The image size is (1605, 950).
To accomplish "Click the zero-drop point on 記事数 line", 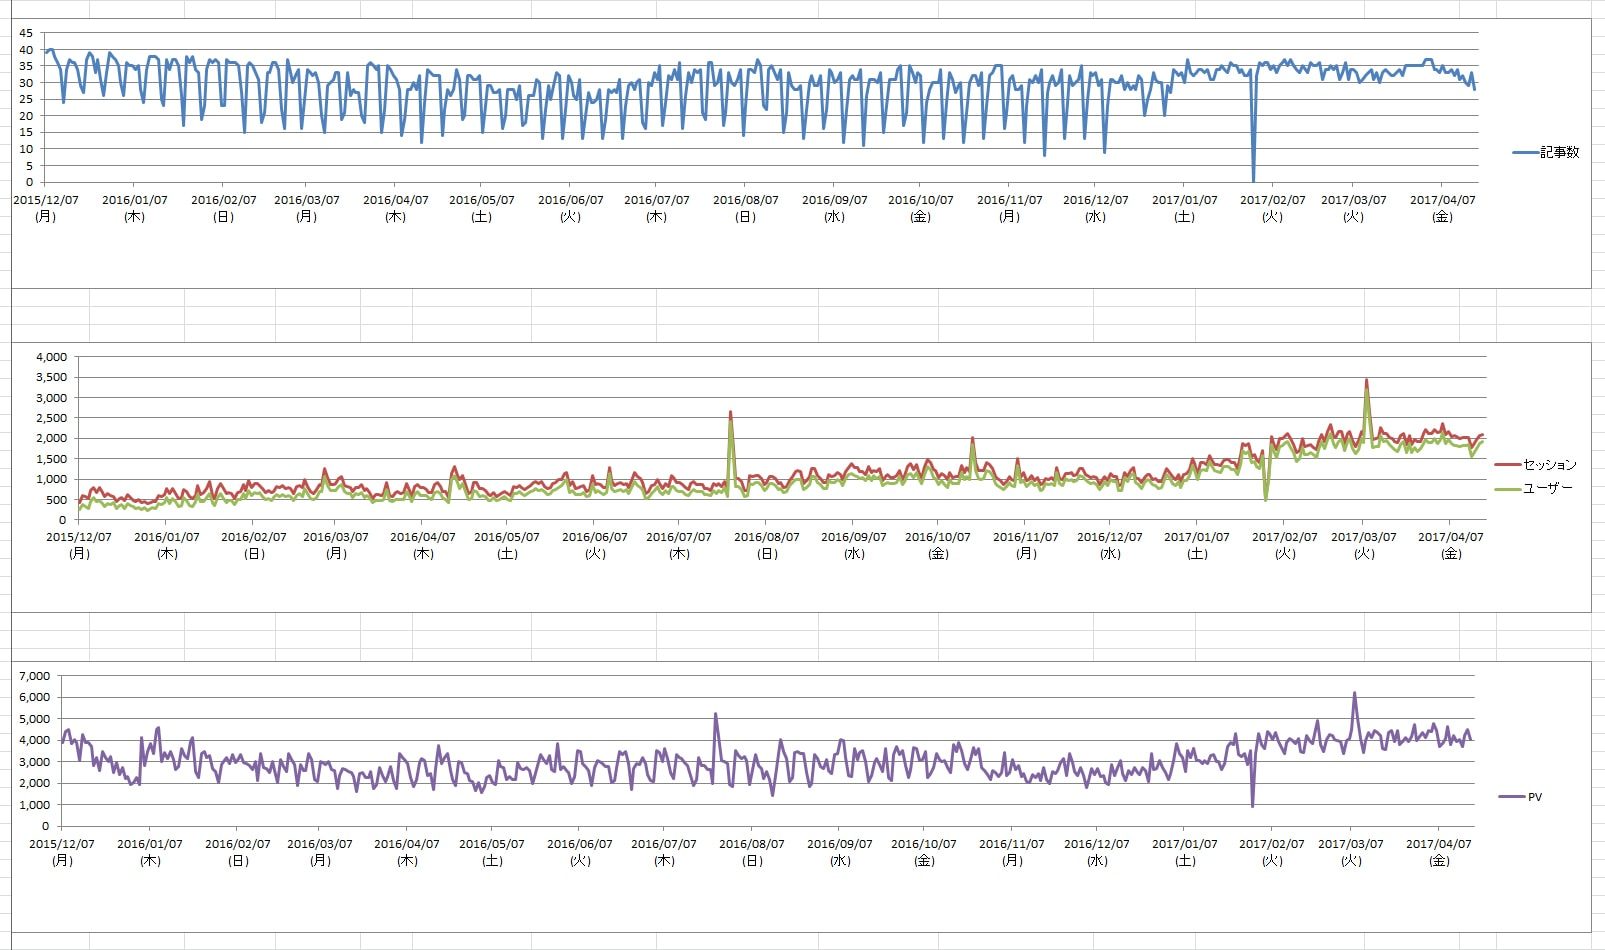I will [x=1253, y=180].
